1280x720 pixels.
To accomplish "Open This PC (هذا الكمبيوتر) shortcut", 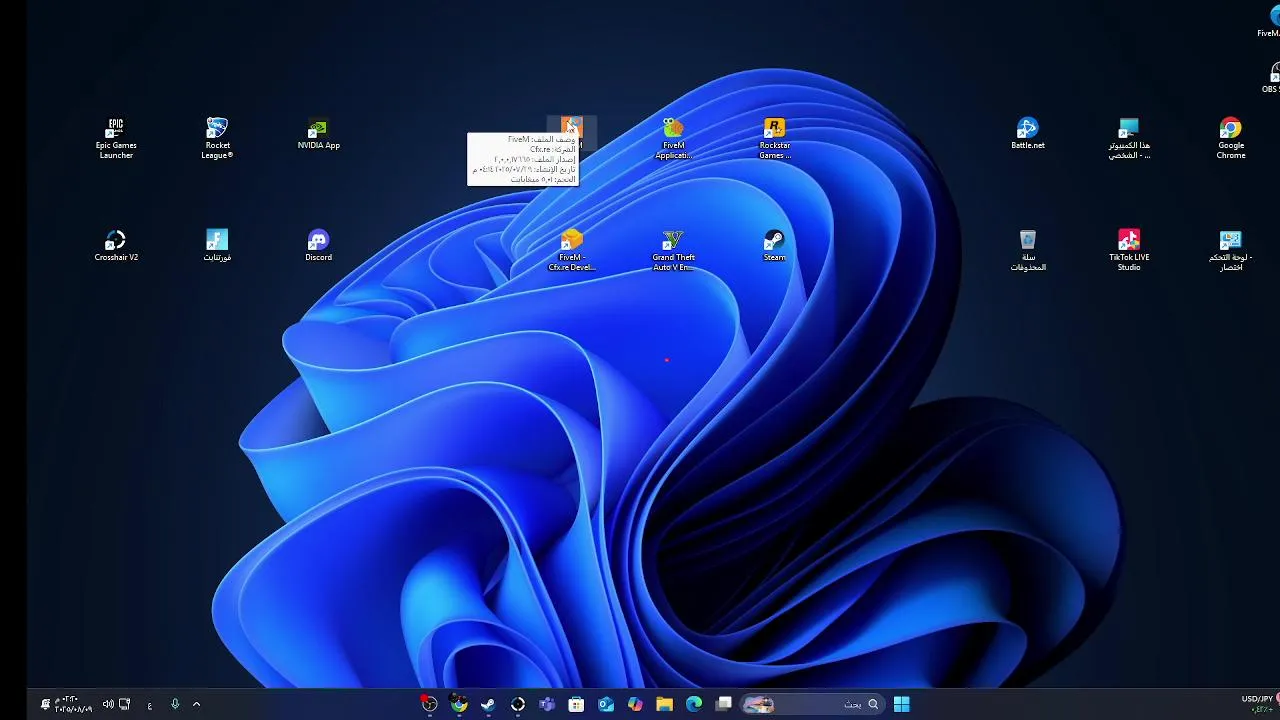I will point(1129,138).
